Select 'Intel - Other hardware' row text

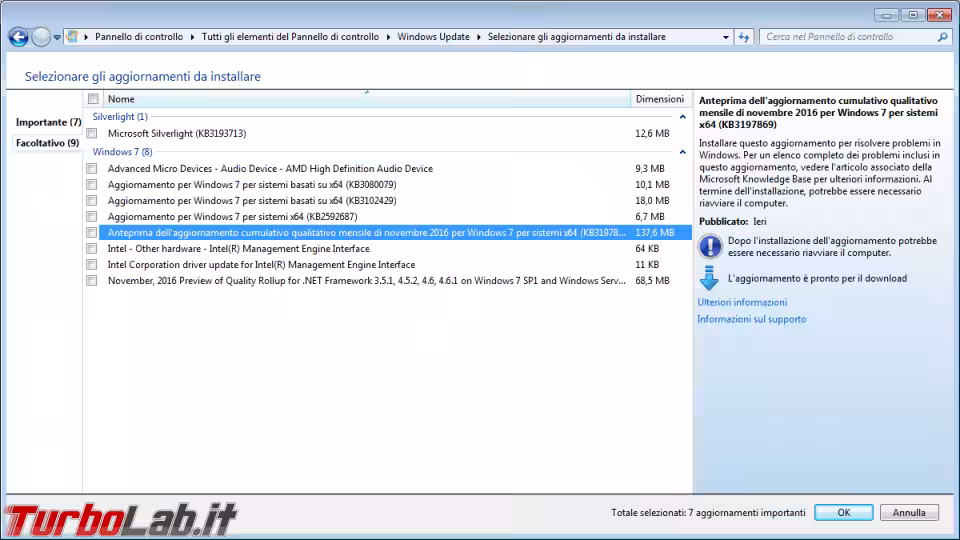coord(238,249)
